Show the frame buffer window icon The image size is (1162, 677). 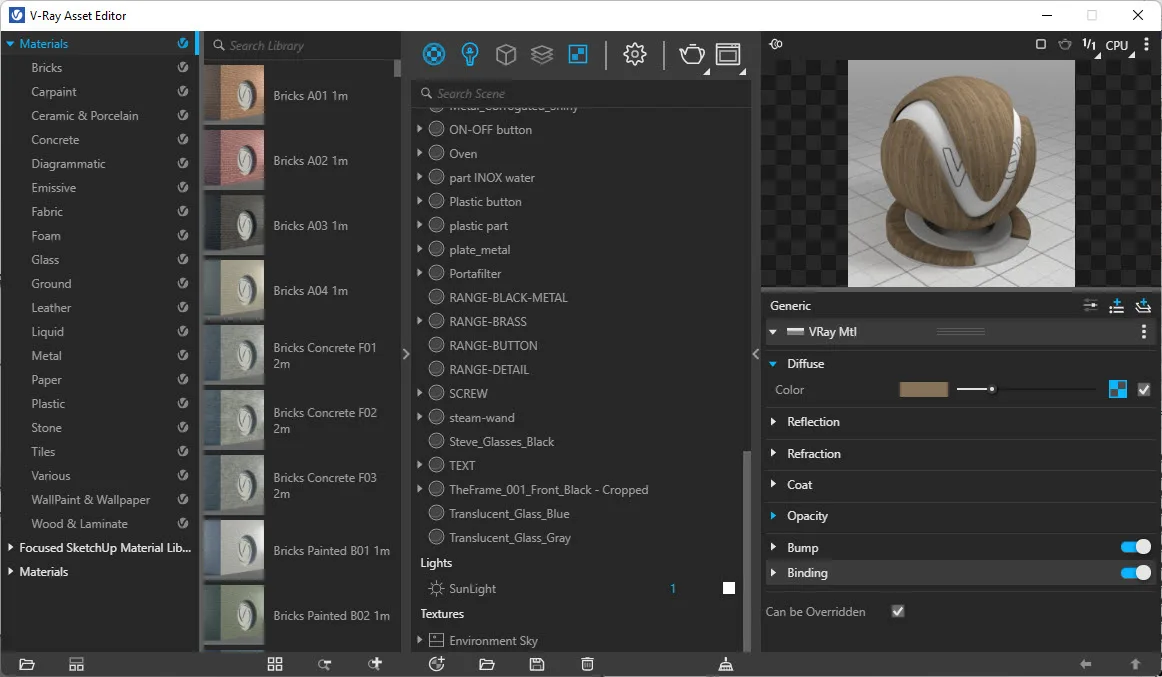point(728,54)
